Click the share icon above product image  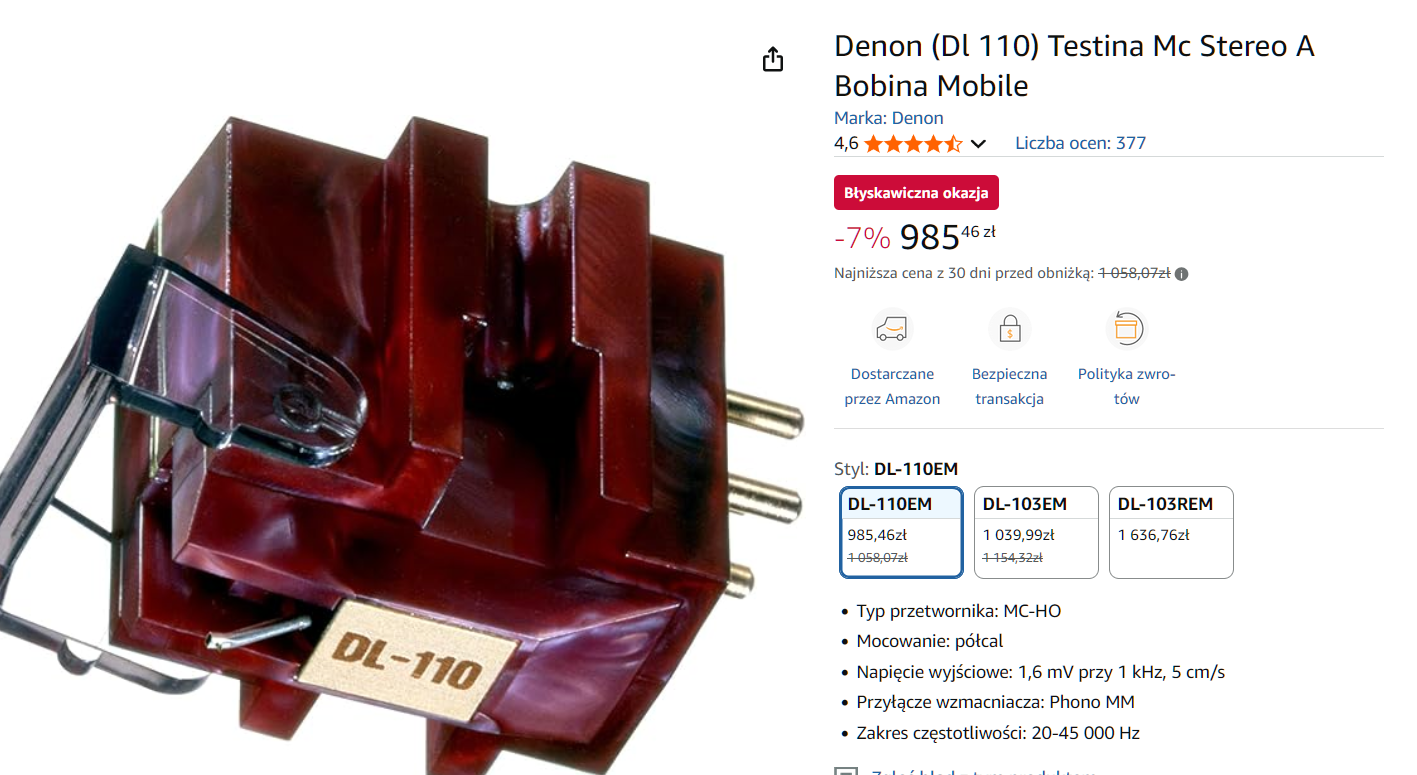(772, 59)
